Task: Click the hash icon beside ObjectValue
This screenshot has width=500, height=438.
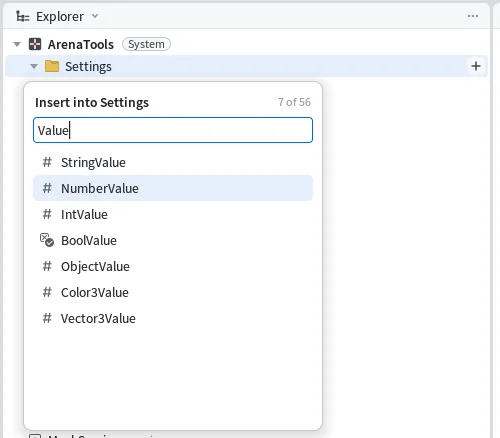Action: [47, 266]
